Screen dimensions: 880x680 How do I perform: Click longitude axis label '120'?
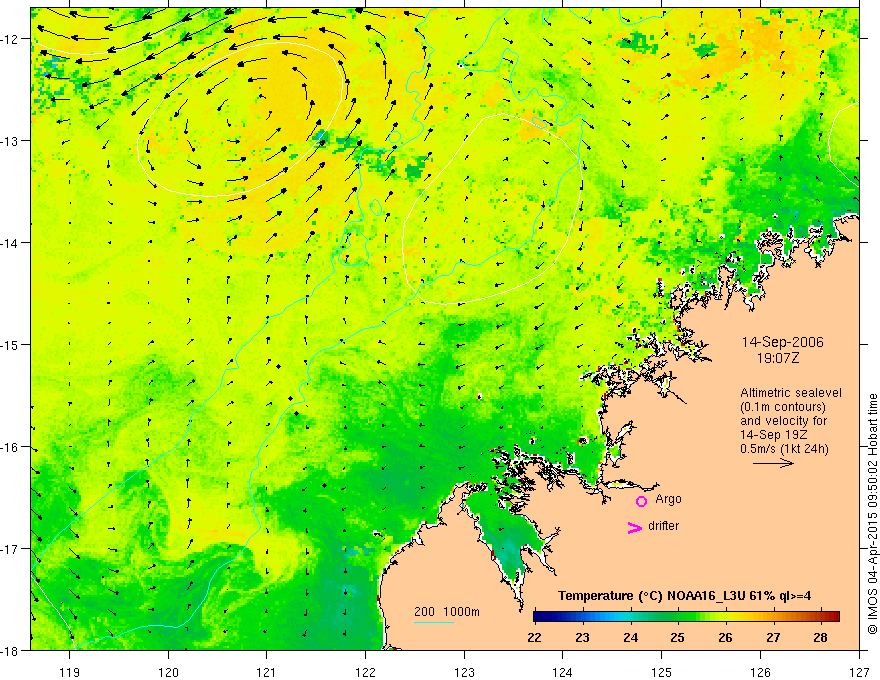pyautogui.click(x=168, y=672)
